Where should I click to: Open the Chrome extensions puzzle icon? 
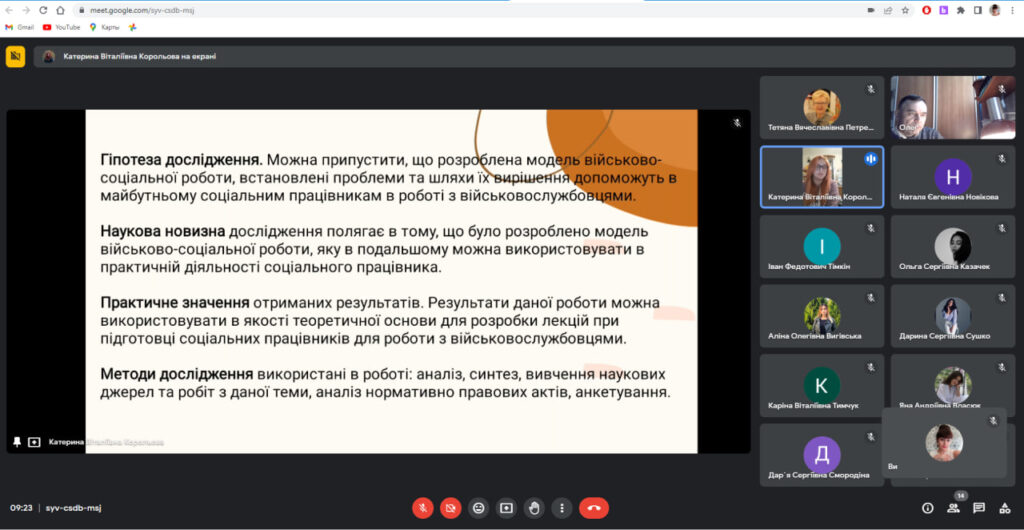(961, 10)
